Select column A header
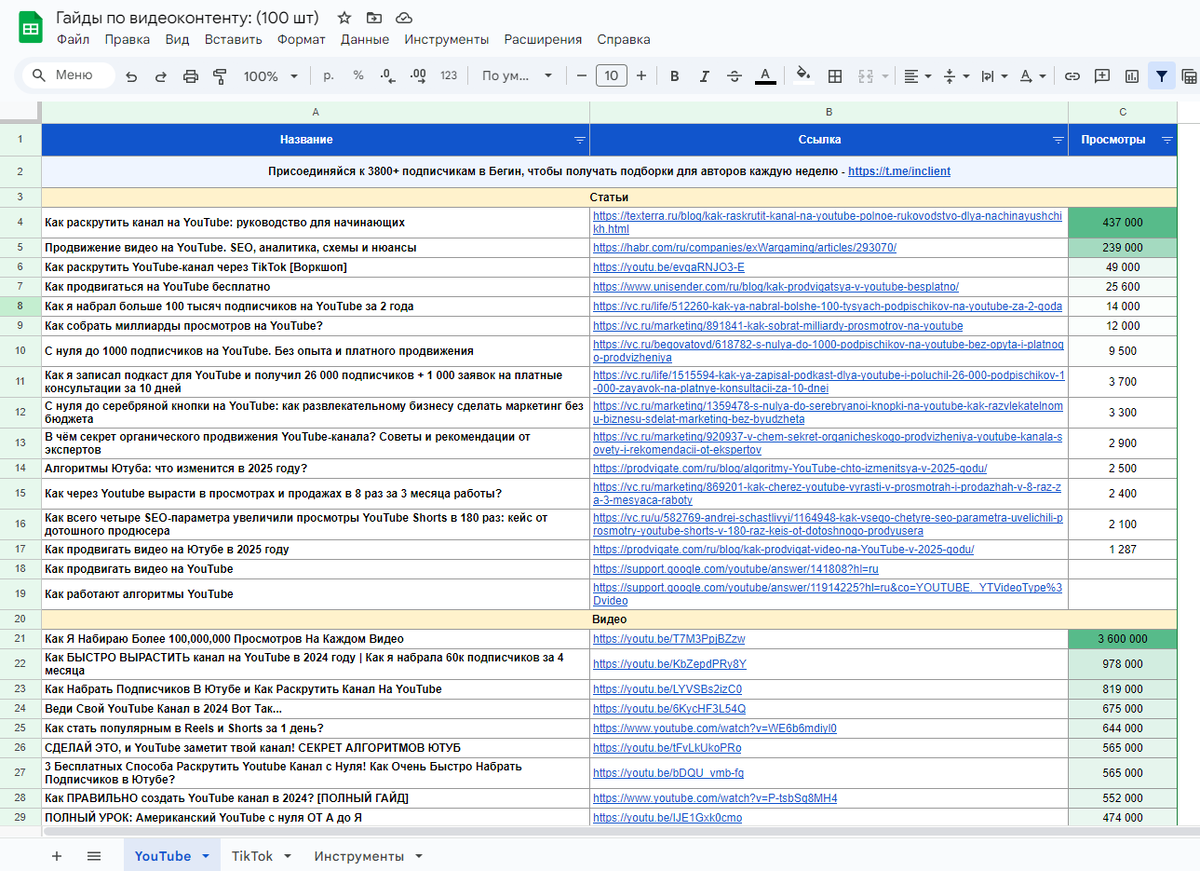1200x871 pixels. pos(316,112)
